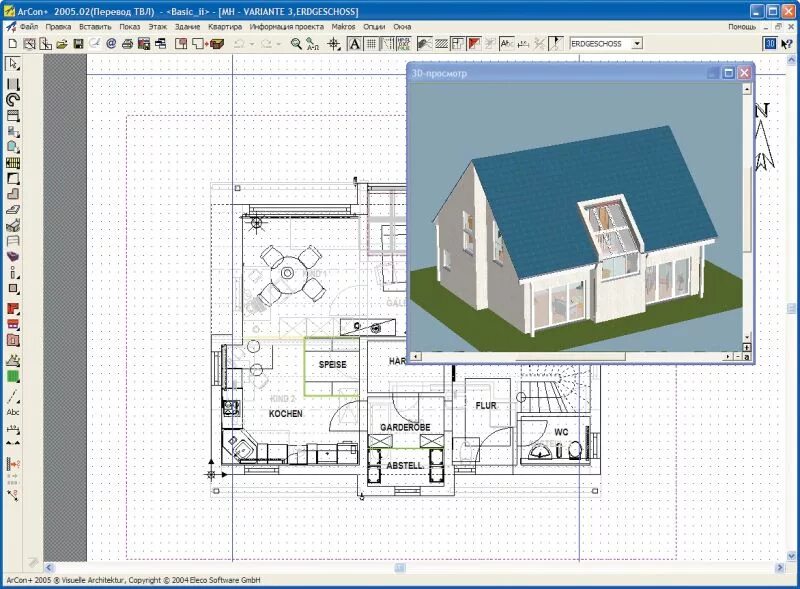Open the Здание menu
Viewport: 800px width, 589px height.
click(x=187, y=27)
